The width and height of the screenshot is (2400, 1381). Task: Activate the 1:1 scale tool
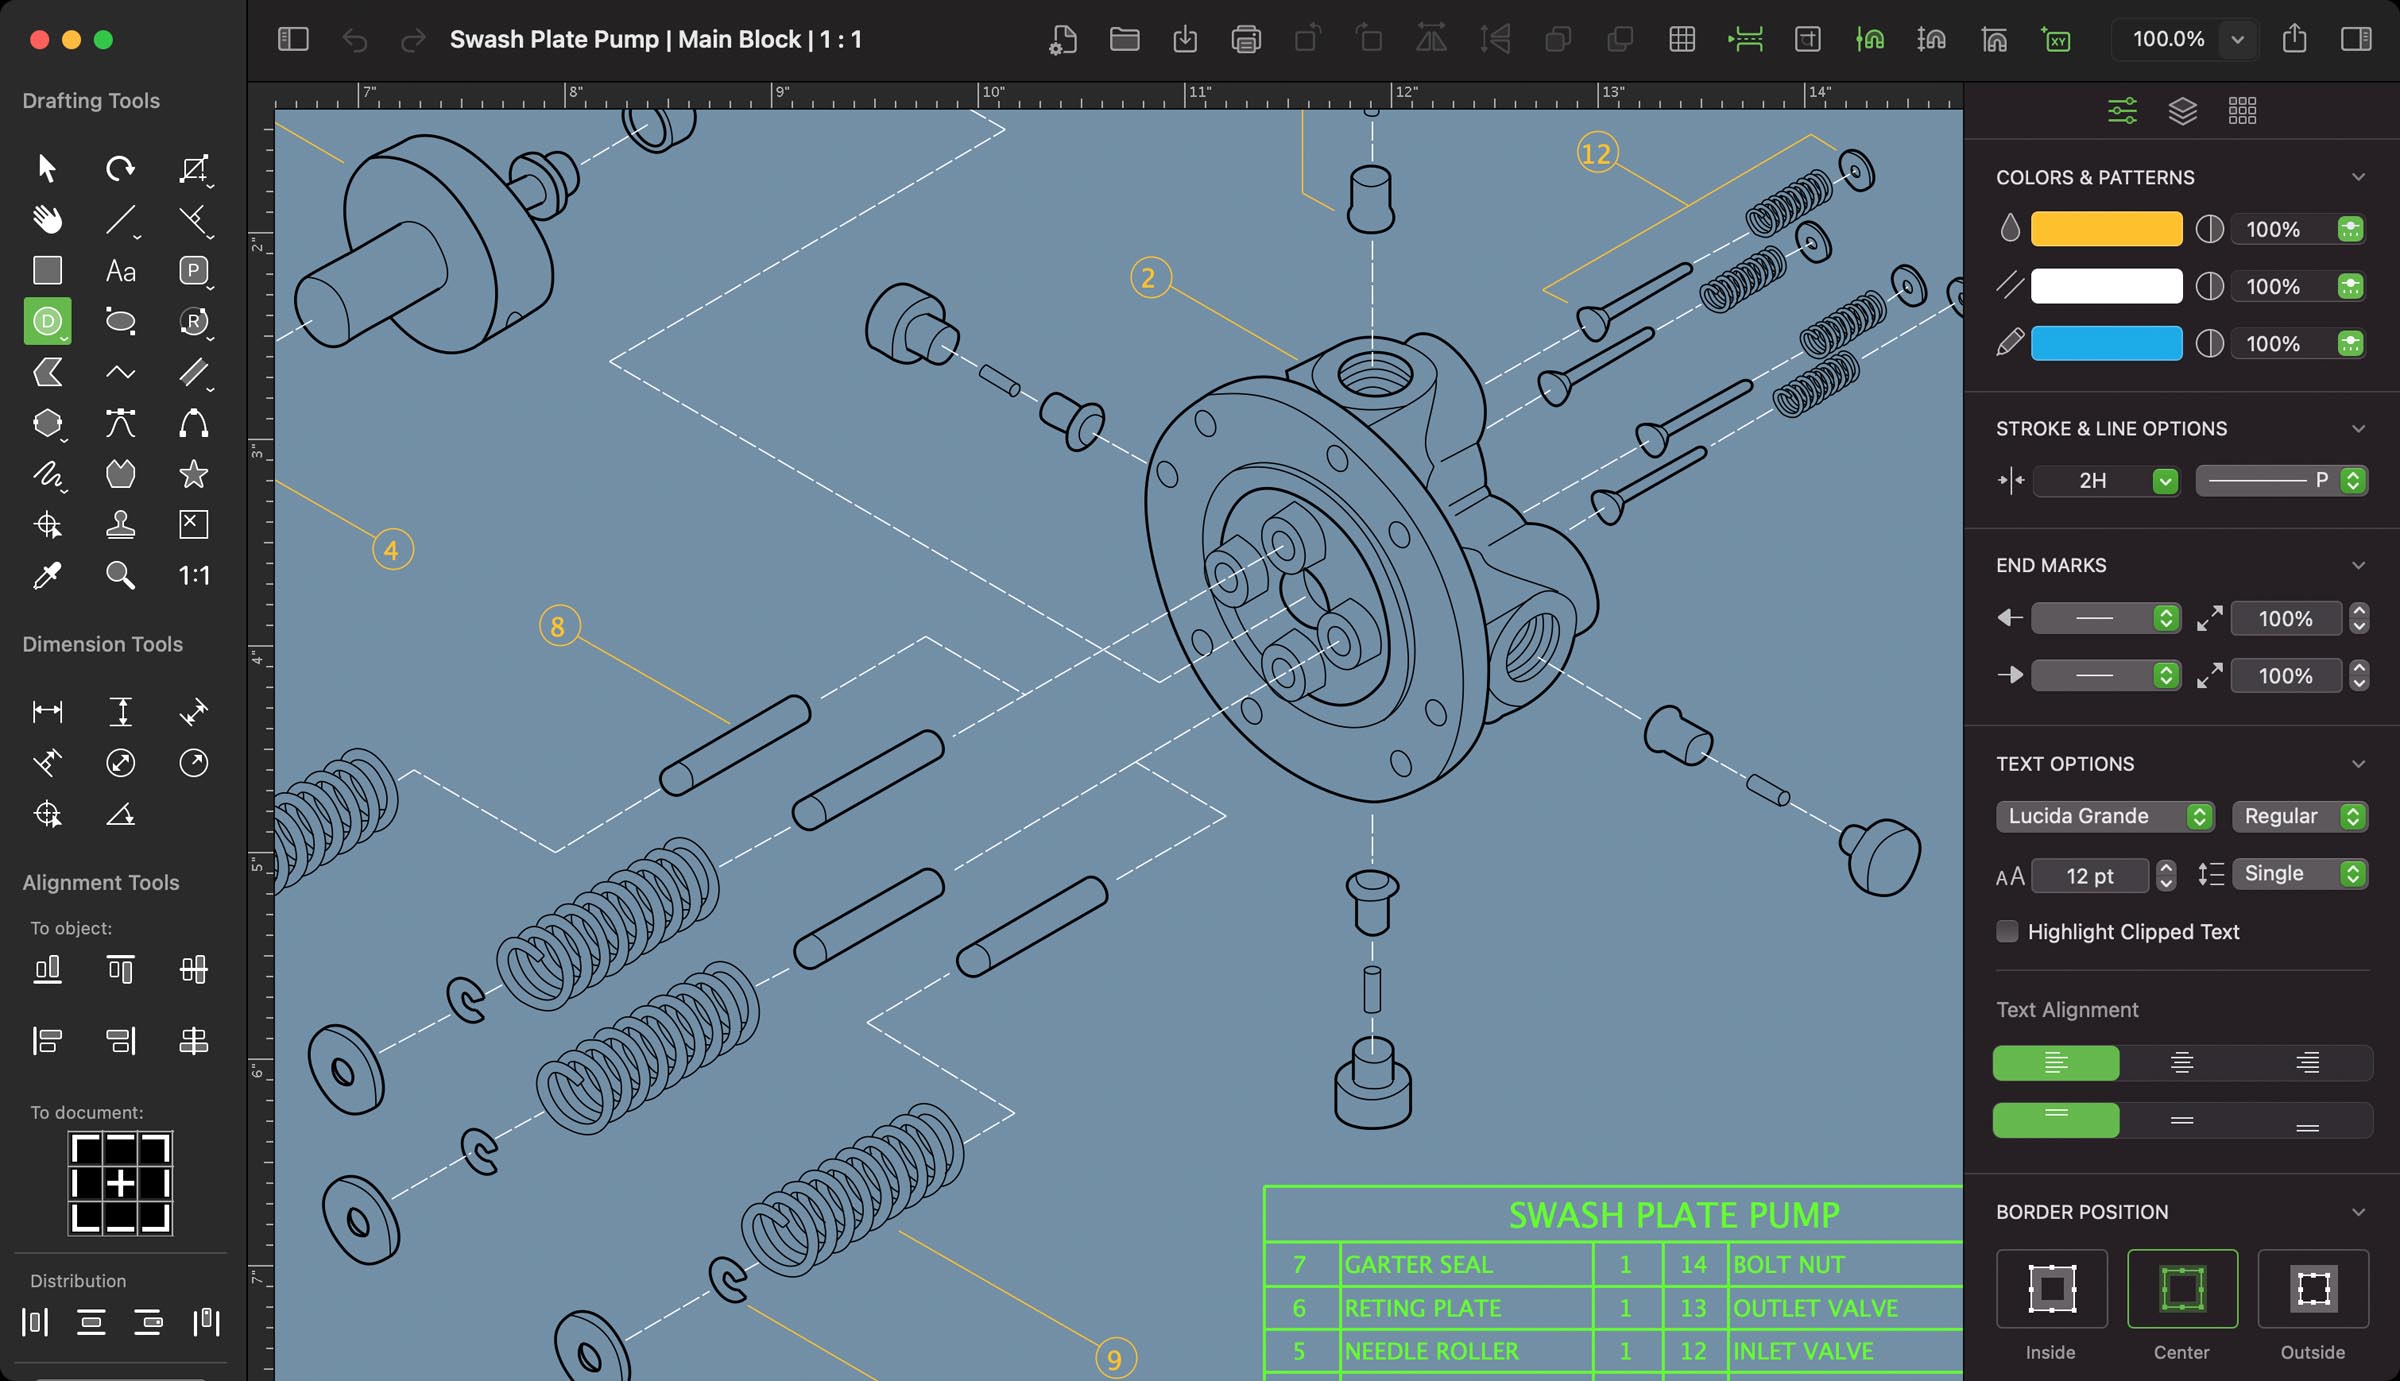coord(193,575)
